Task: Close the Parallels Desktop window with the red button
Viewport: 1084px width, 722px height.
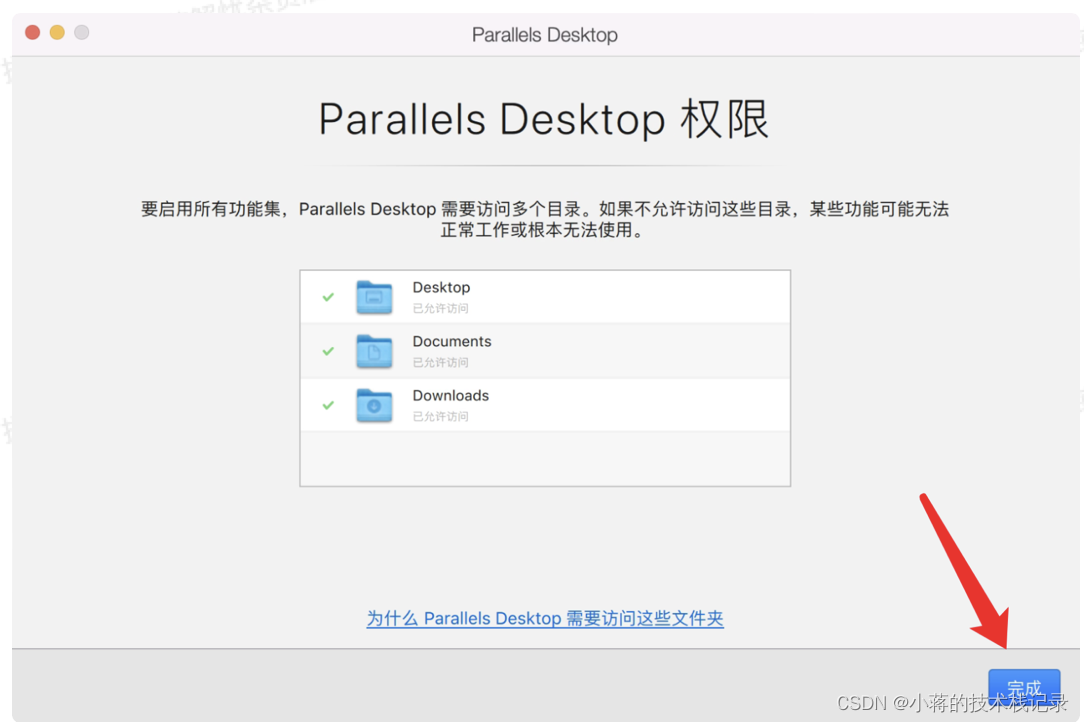Action: pyautogui.click(x=32, y=33)
